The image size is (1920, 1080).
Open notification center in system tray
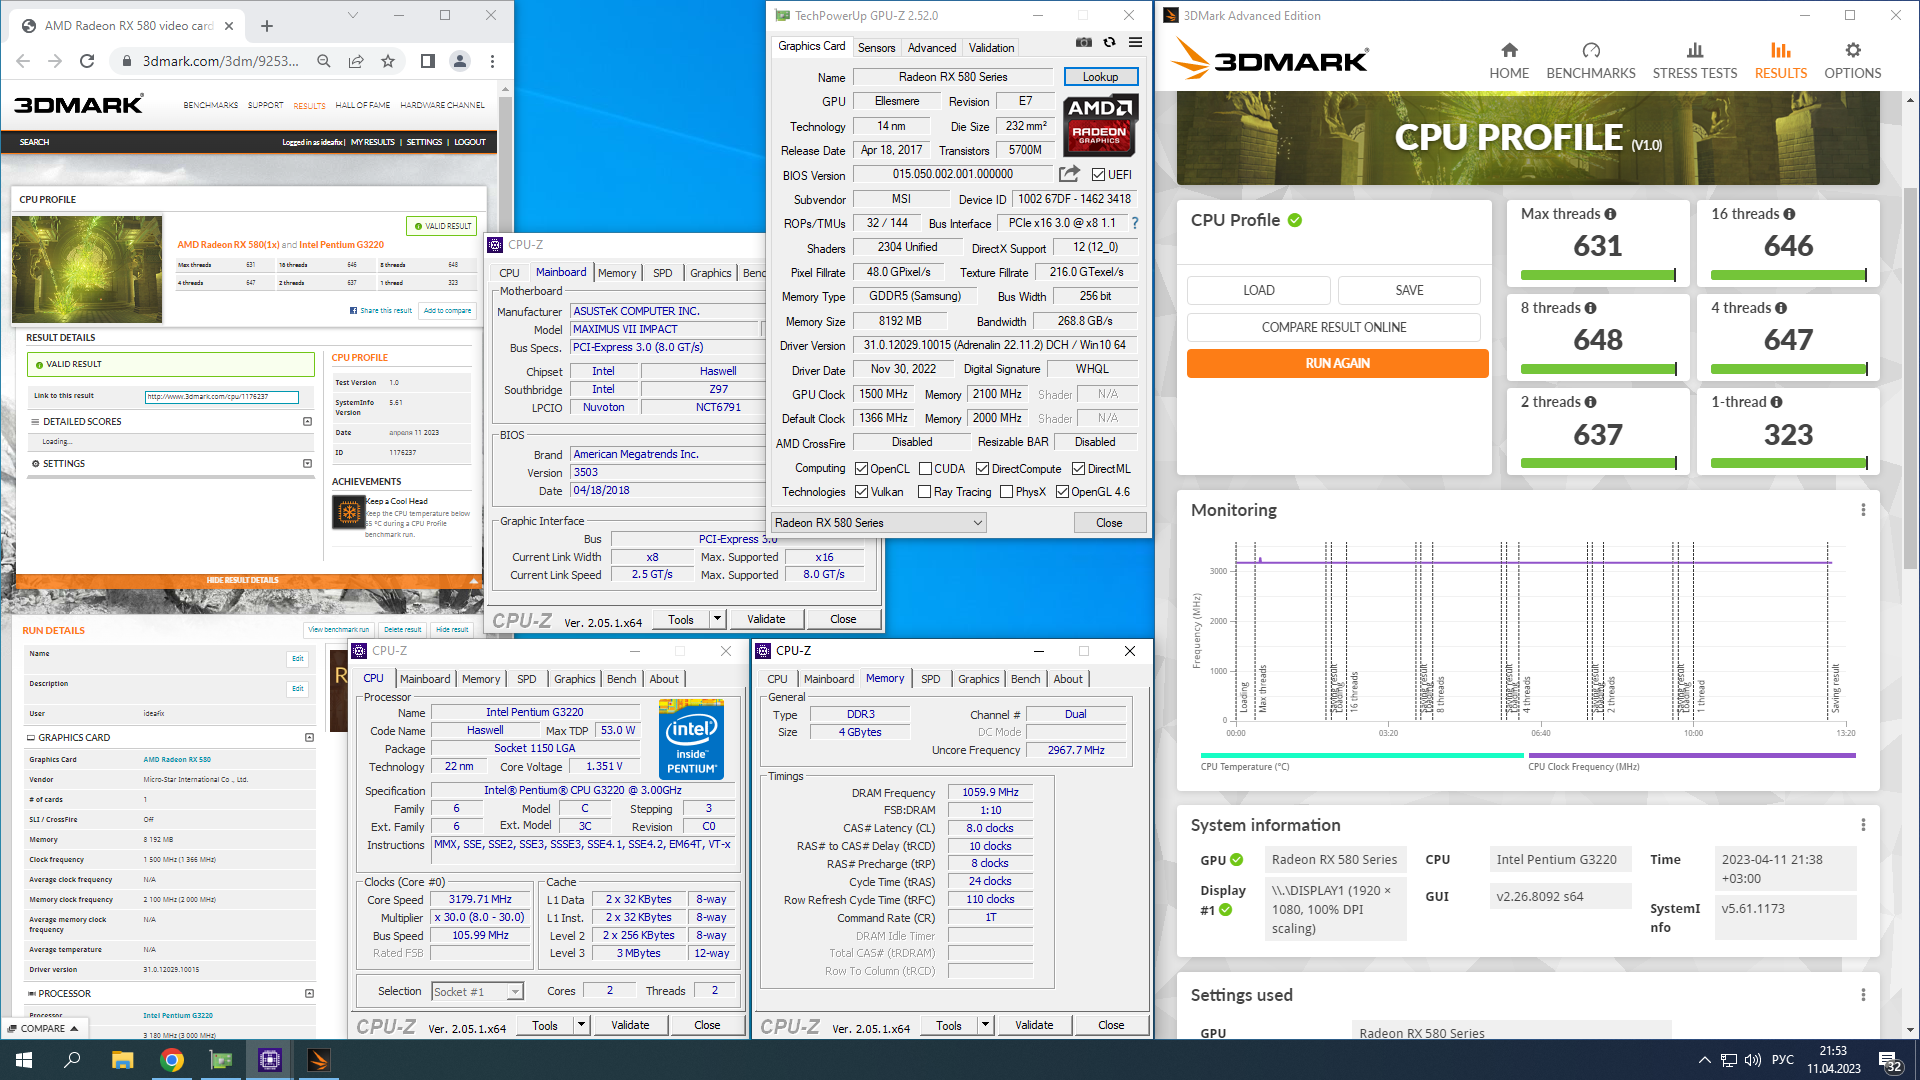point(1889,1061)
